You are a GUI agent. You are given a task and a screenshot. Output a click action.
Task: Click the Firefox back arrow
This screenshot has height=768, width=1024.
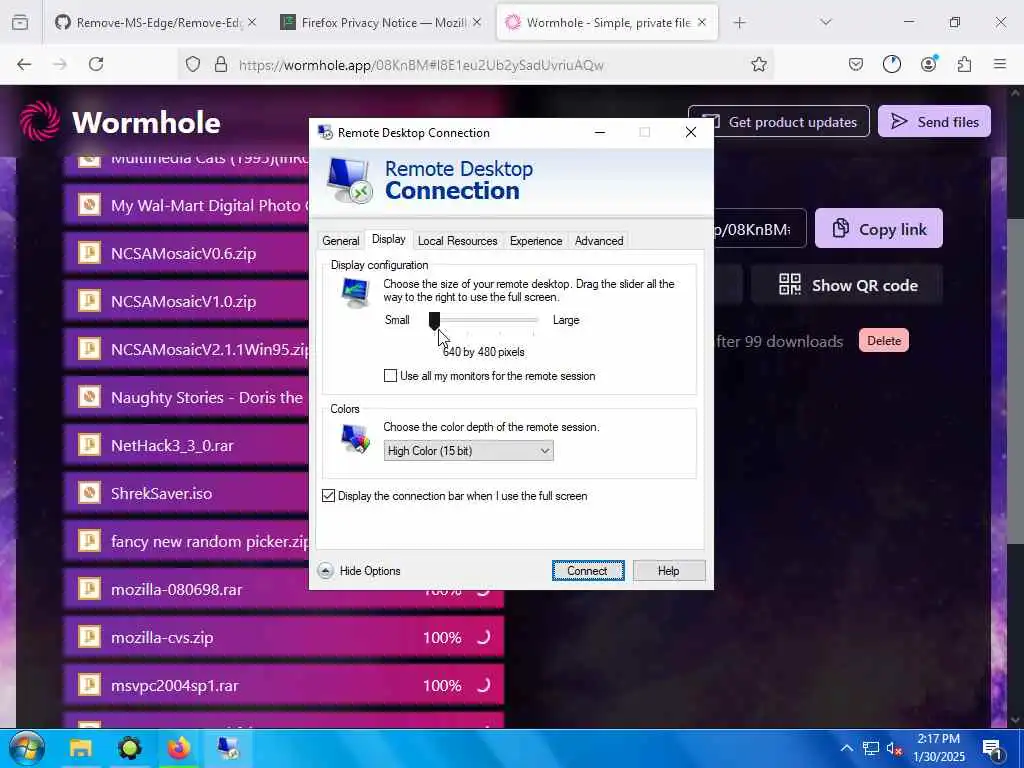(x=24, y=64)
